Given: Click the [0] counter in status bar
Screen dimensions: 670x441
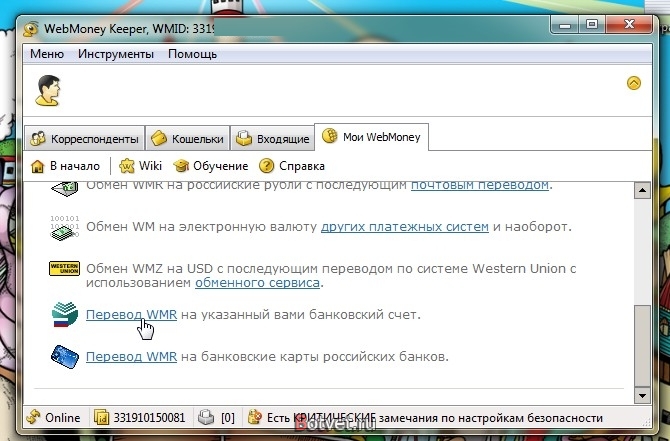Looking at the screenshot, I should point(228,418).
